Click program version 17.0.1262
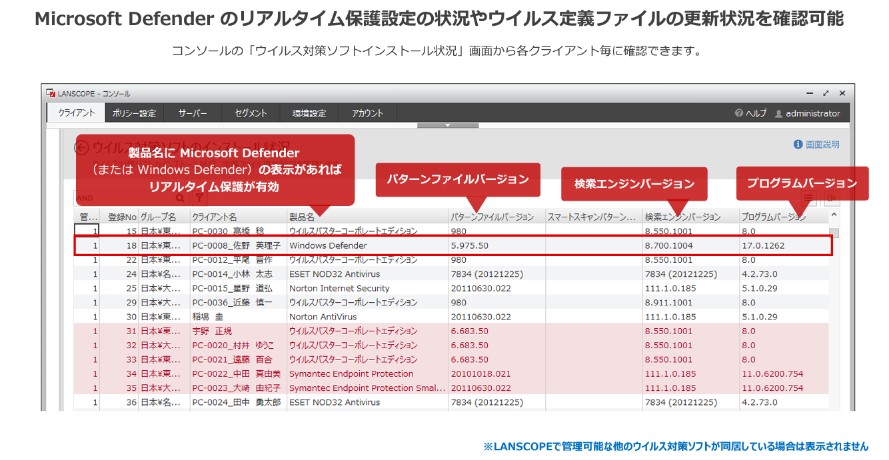The width and height of the screenshot is (889, 460). tap(763, 246)
